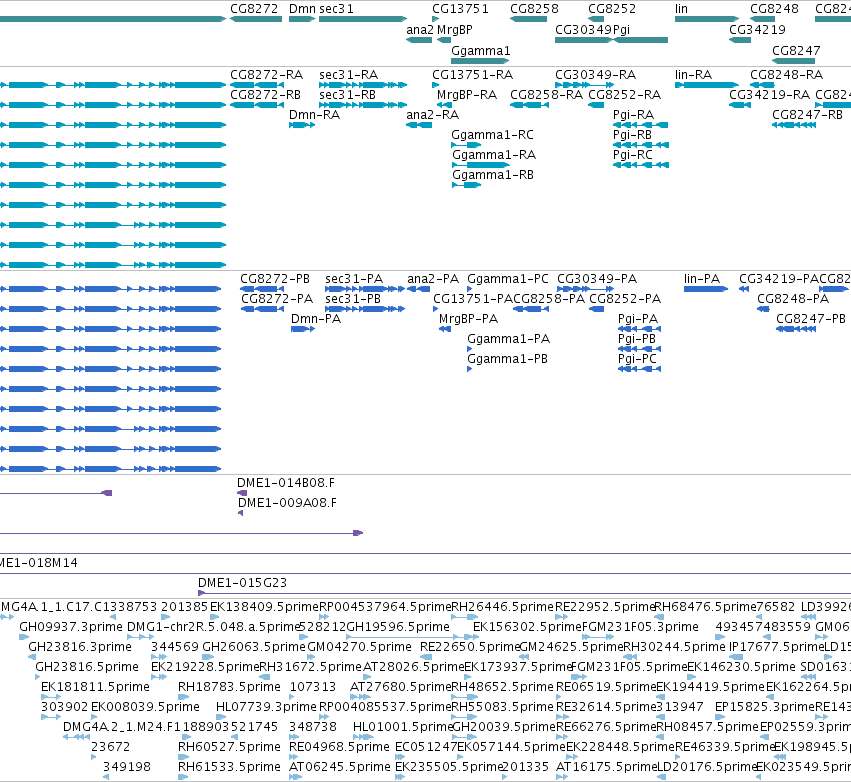Screen dimensions: 851x782
Task: Select the GH09937.3prime EST label
Action: [71, 626]
